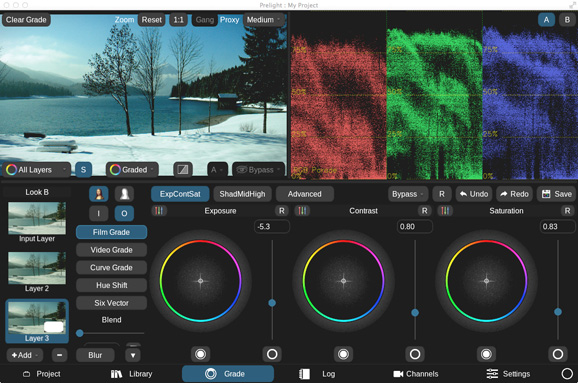Open the Library section
Viewport: 578px width, 383px height.
131,374
